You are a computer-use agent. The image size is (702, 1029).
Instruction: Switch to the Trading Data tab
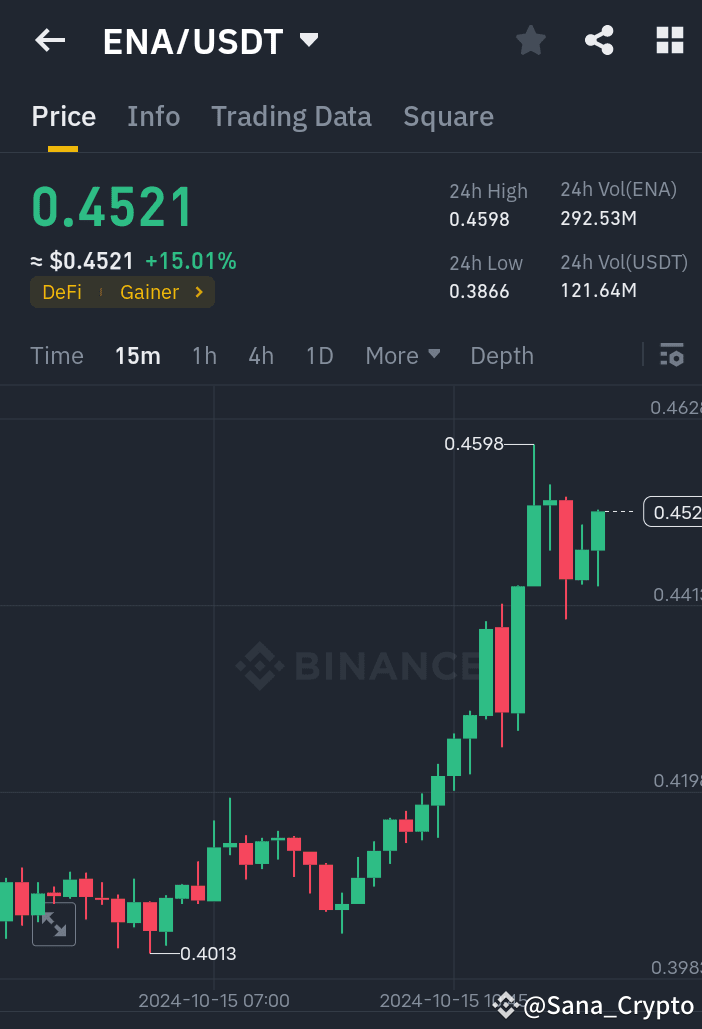(x=291, y=116)
